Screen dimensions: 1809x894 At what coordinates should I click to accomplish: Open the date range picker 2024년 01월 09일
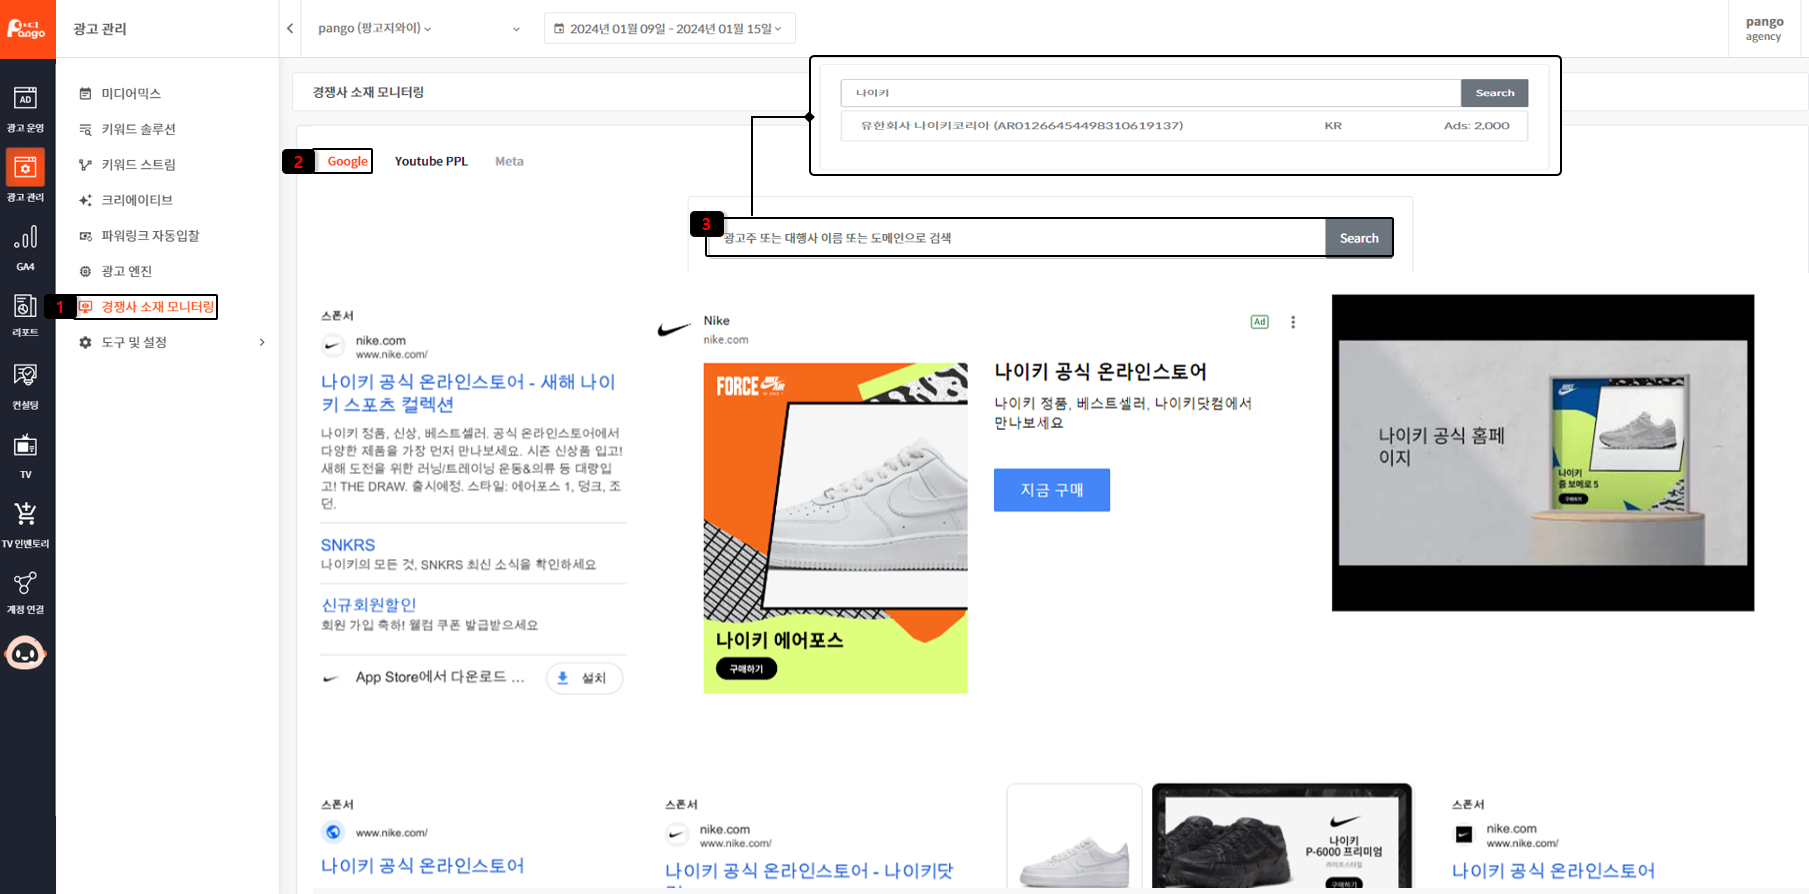click(x=669, y=28)
